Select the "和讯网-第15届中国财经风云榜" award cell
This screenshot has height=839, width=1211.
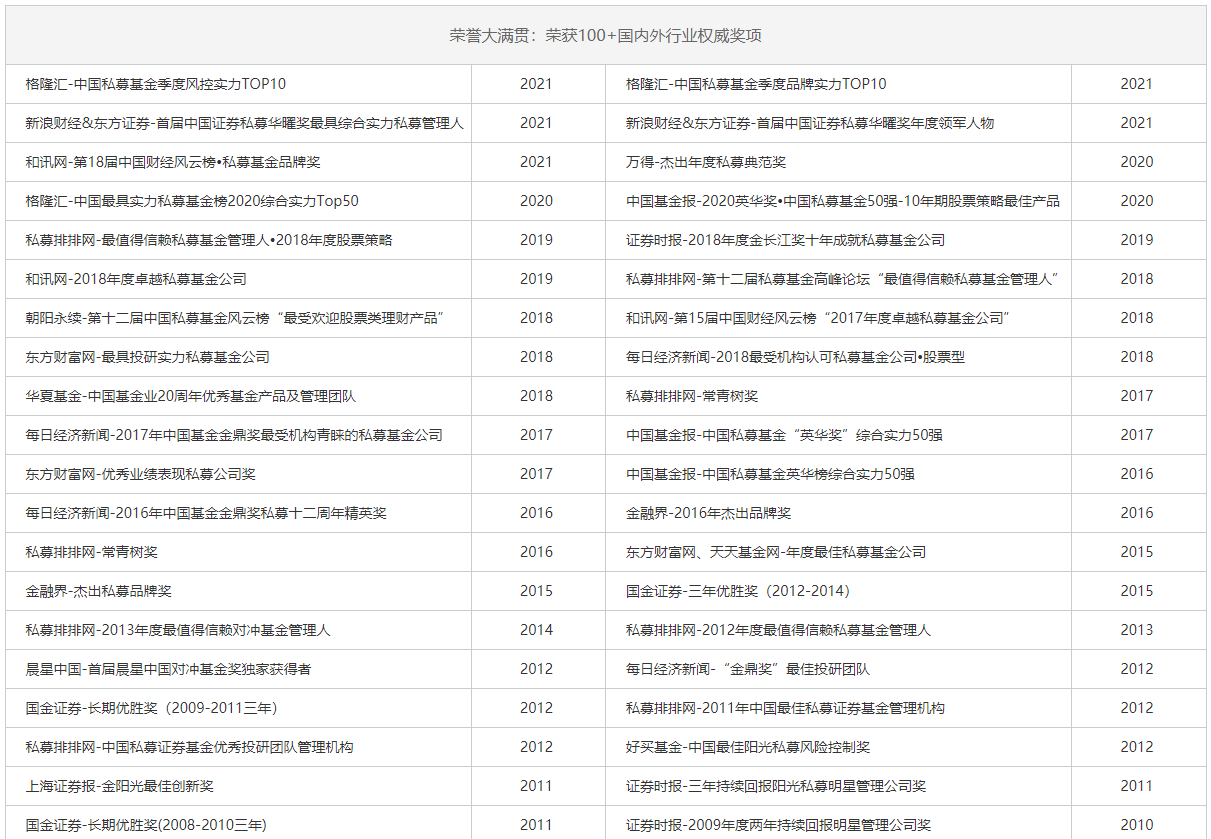pyautogui.click(x=838, y=318)
